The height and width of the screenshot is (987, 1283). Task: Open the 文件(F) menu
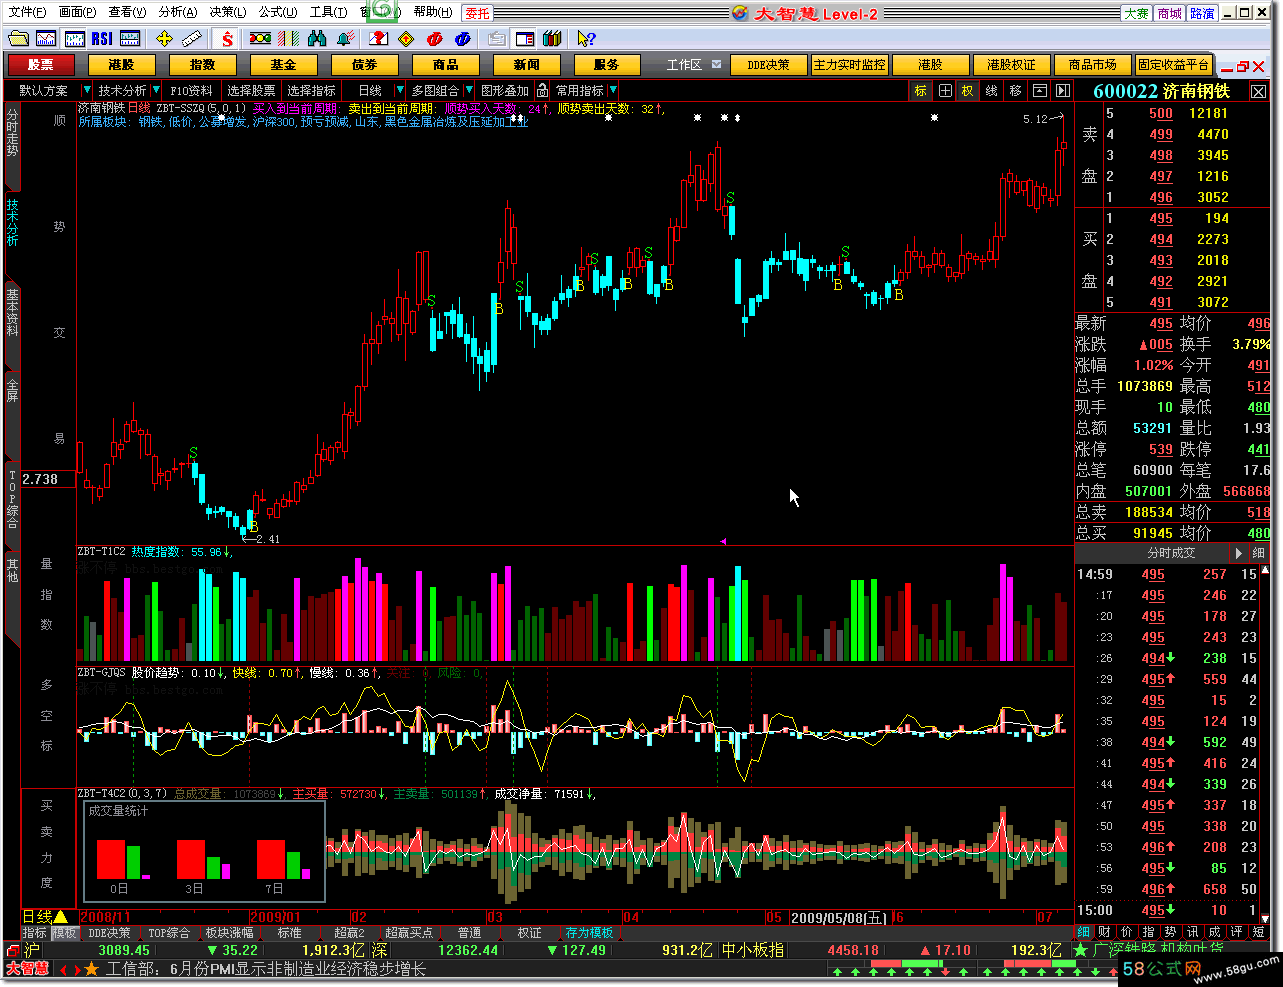27,12
